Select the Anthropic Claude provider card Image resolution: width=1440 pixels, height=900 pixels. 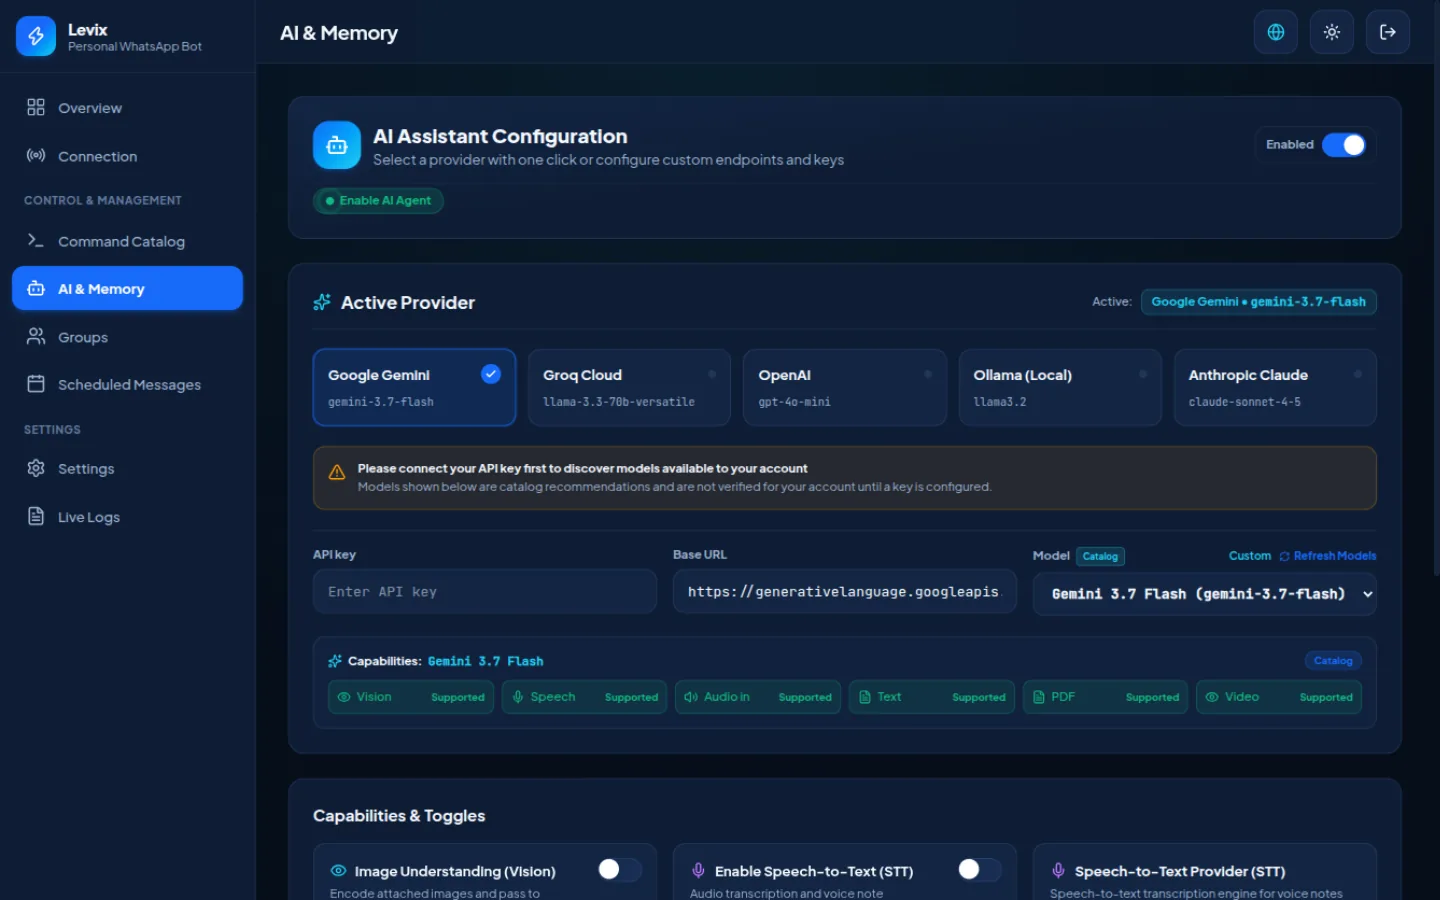tap(1275, 387)
